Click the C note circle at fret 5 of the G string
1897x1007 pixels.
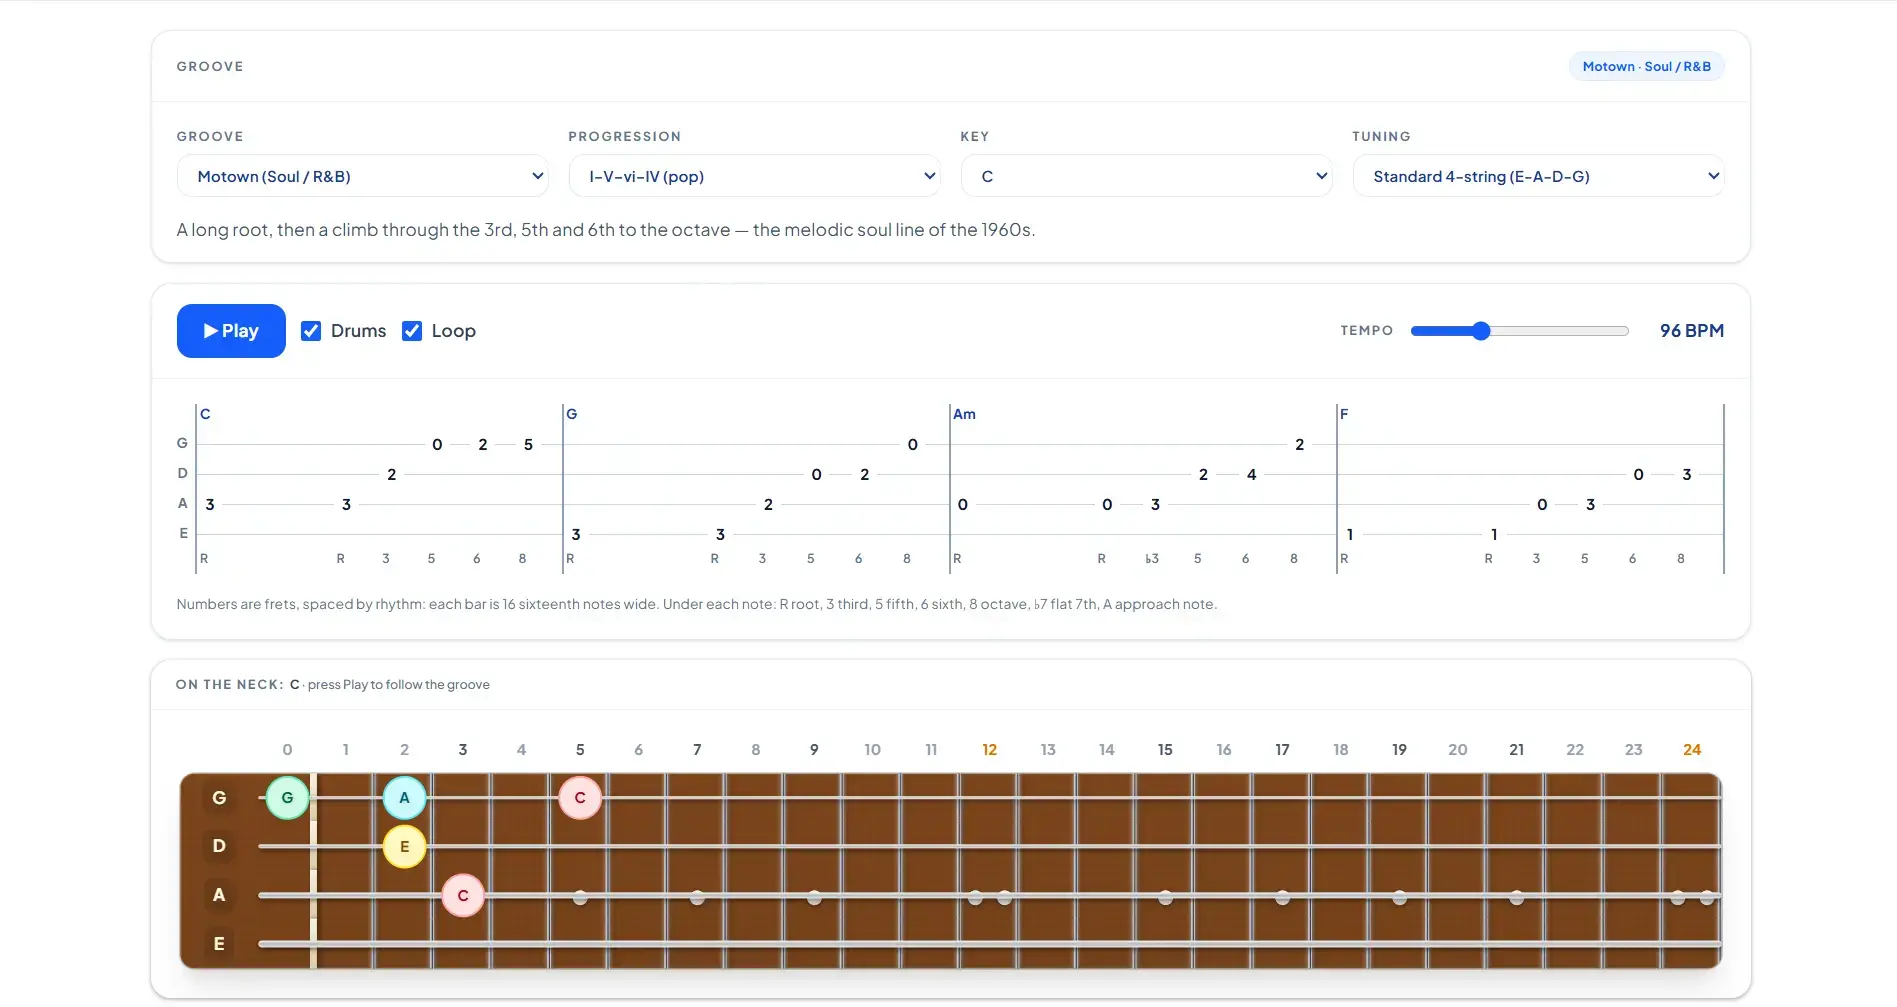(x=580, y=798)
